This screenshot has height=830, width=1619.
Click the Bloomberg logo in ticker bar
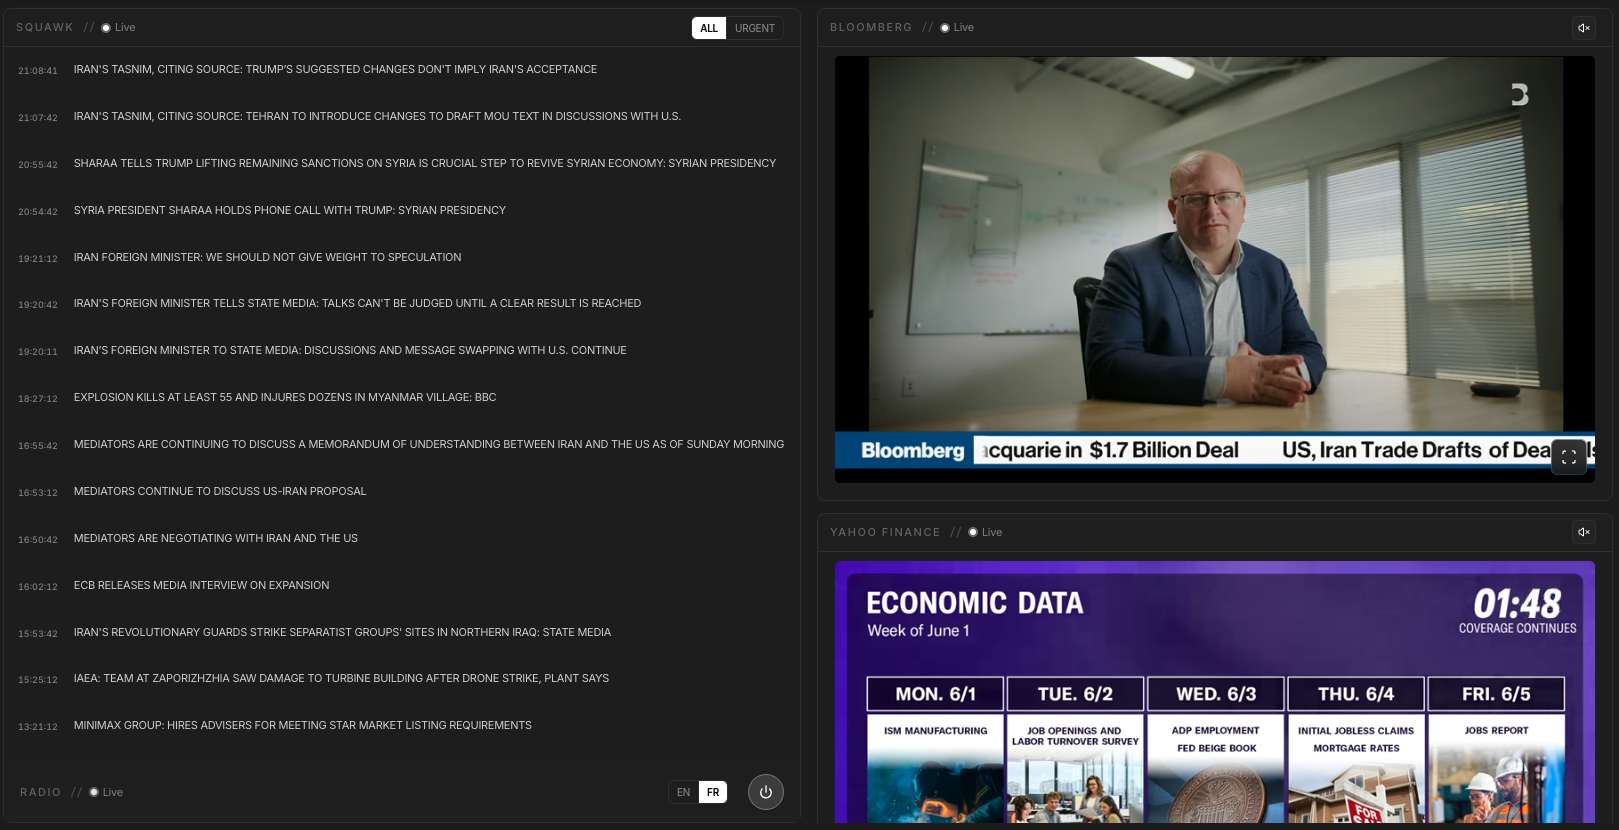click(x=913, y=451)
